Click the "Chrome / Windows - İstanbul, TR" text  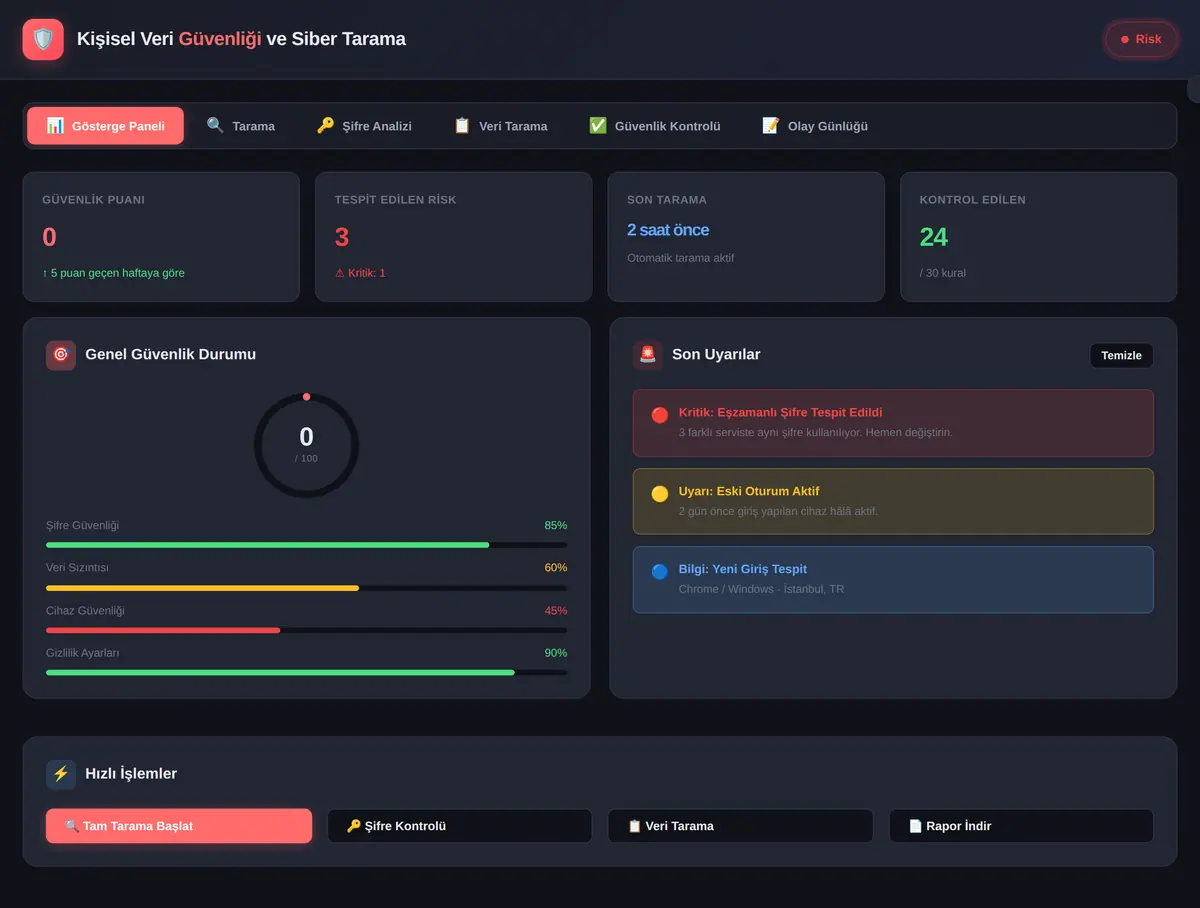tap(761, 589)
